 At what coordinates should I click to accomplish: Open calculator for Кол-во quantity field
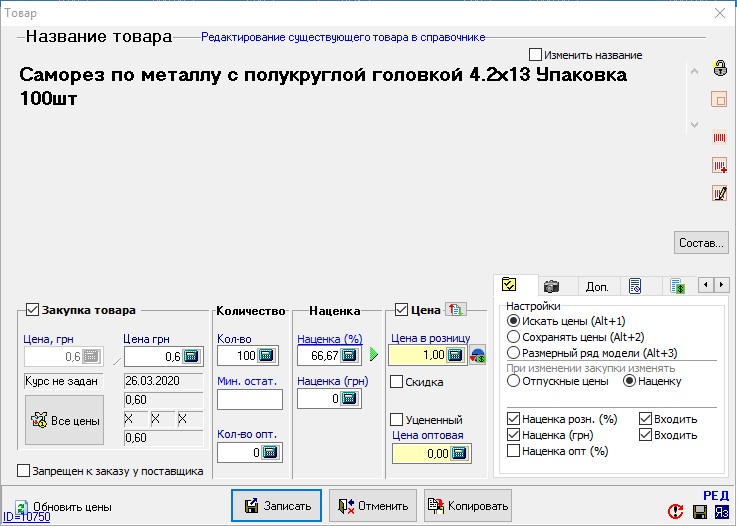(266, 355)
